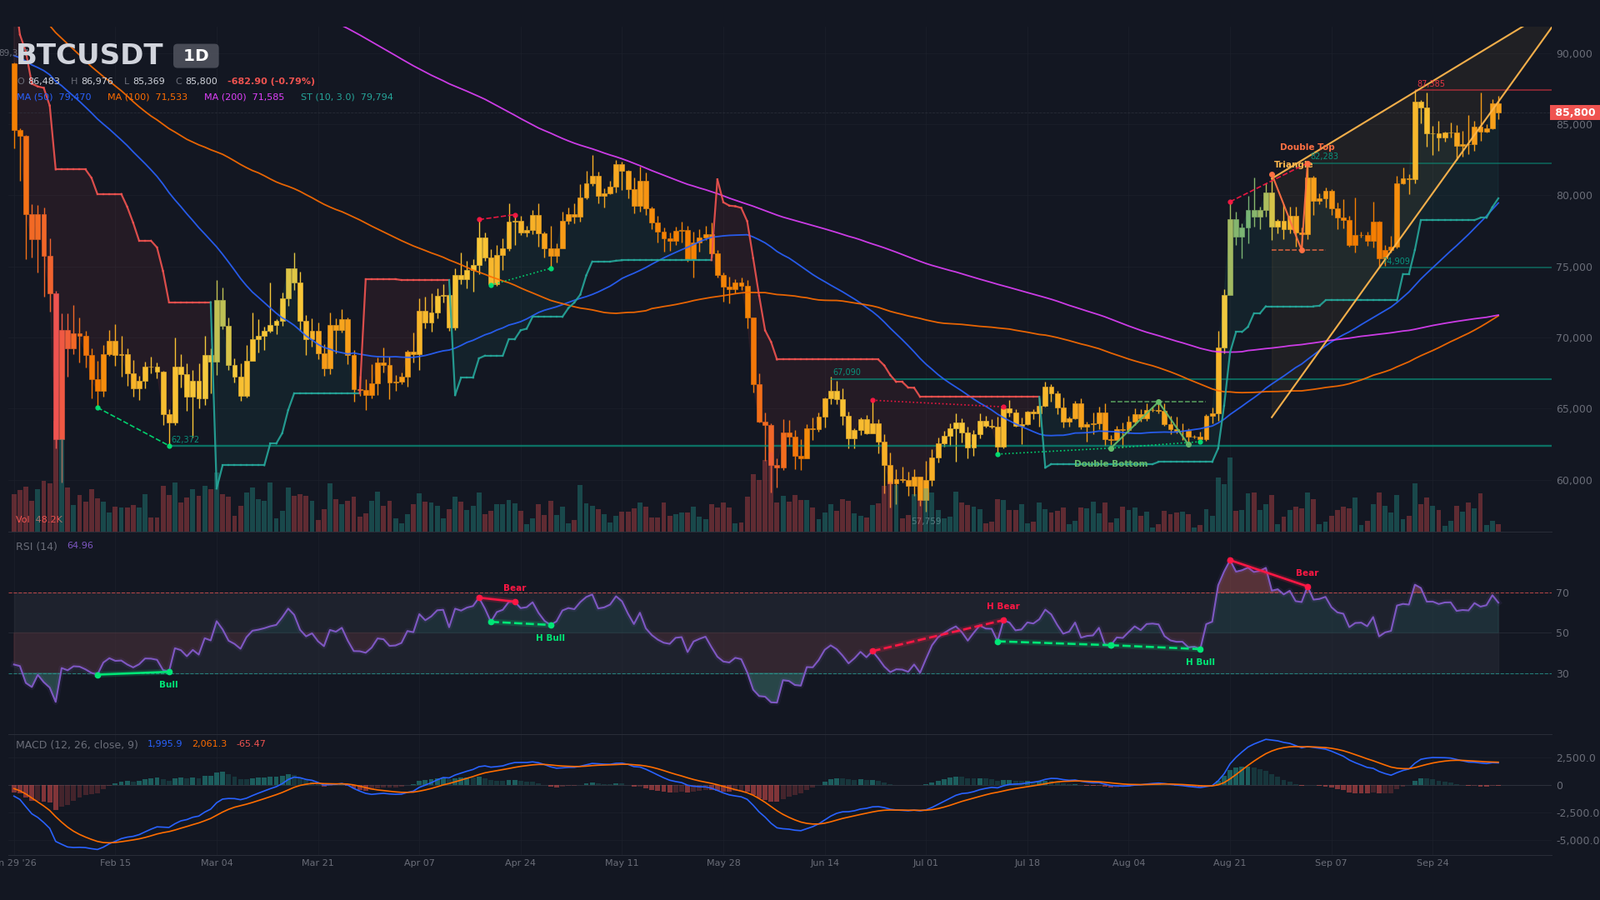Click the -5,000.0 MACD axis label
Image resolution: width=1600 pixels, height=900 pixels.
(1578, 841)
